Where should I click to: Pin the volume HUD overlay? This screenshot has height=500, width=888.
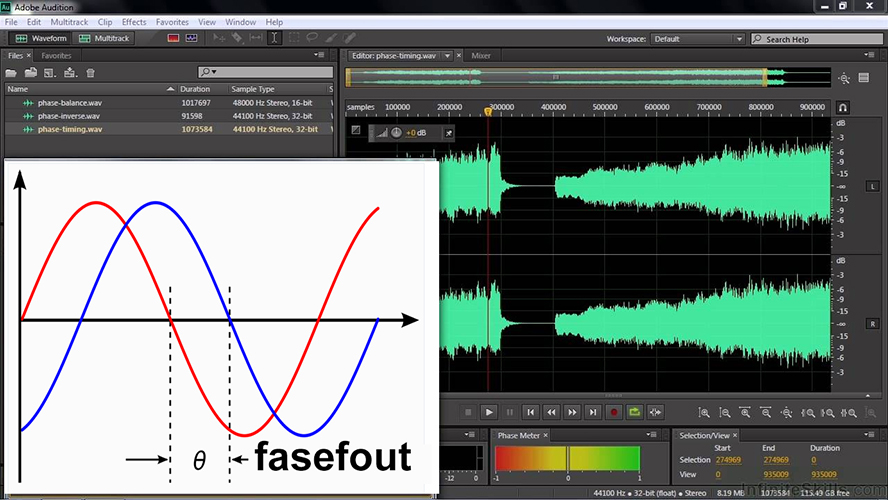point(449,133)
